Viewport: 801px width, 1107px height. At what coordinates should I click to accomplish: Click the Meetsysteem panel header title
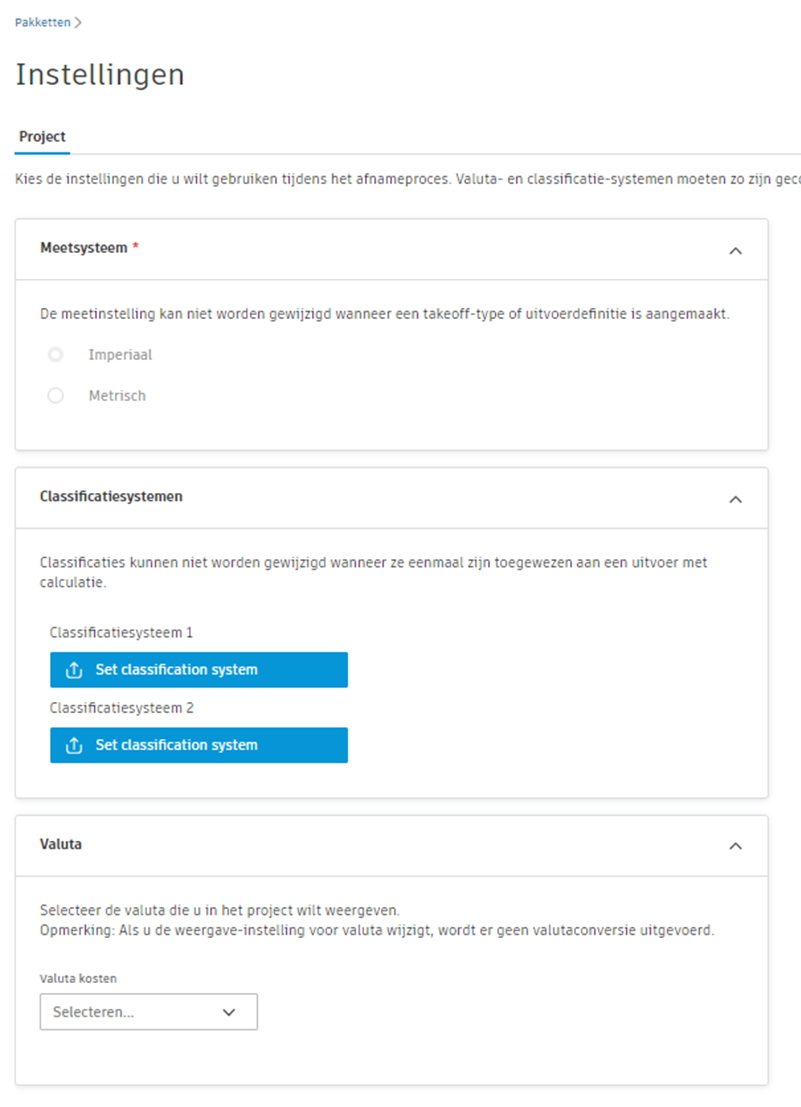[x=84, y=248]
